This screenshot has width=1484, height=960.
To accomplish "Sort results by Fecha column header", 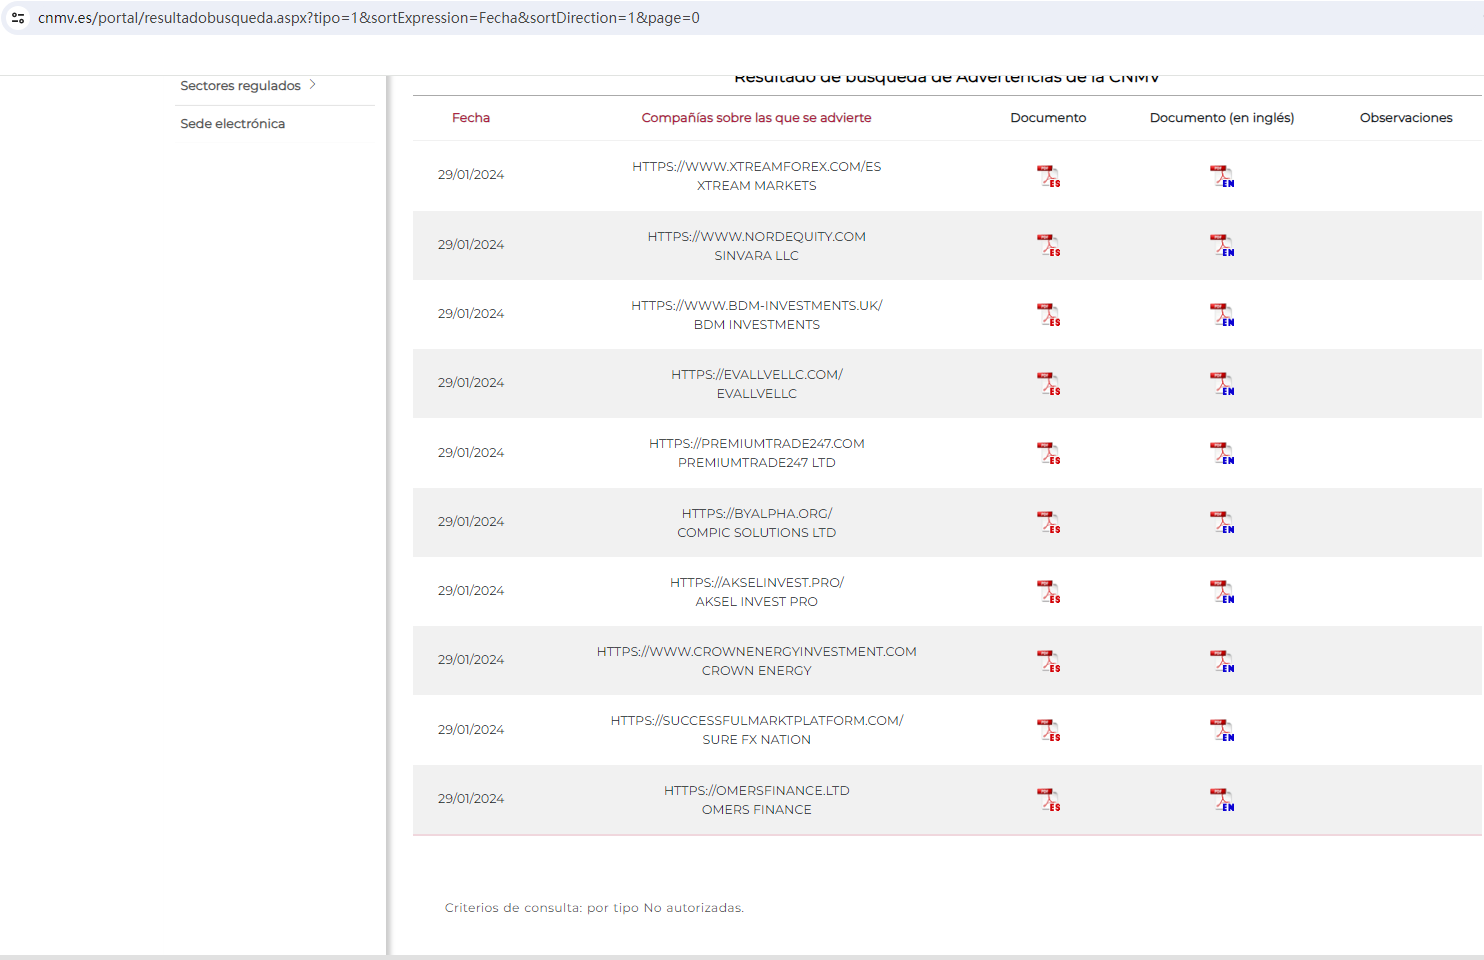I will click(x=470, y=118).
